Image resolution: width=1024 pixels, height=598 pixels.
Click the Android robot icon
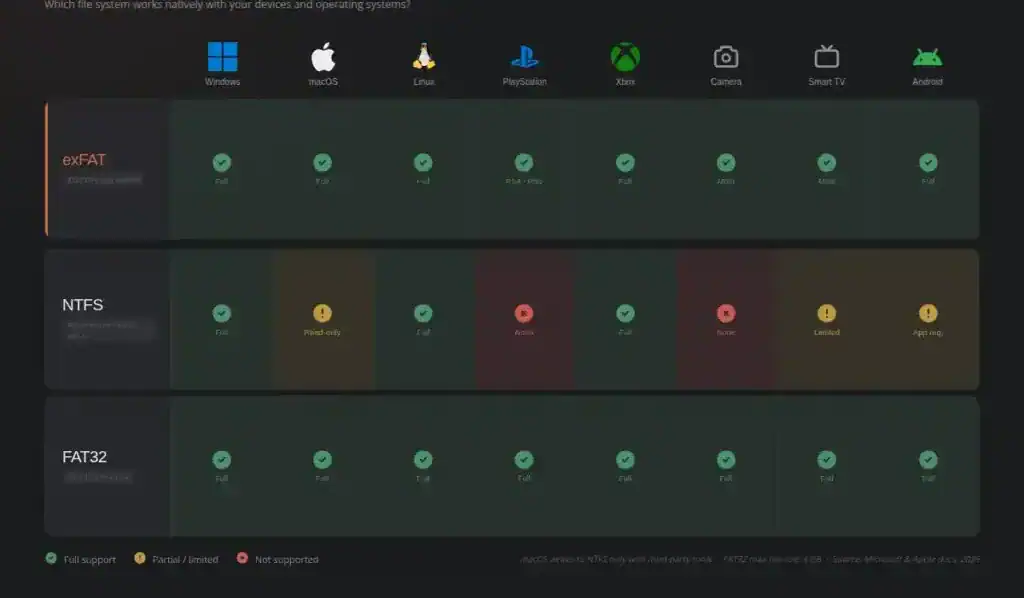(927, 57)
